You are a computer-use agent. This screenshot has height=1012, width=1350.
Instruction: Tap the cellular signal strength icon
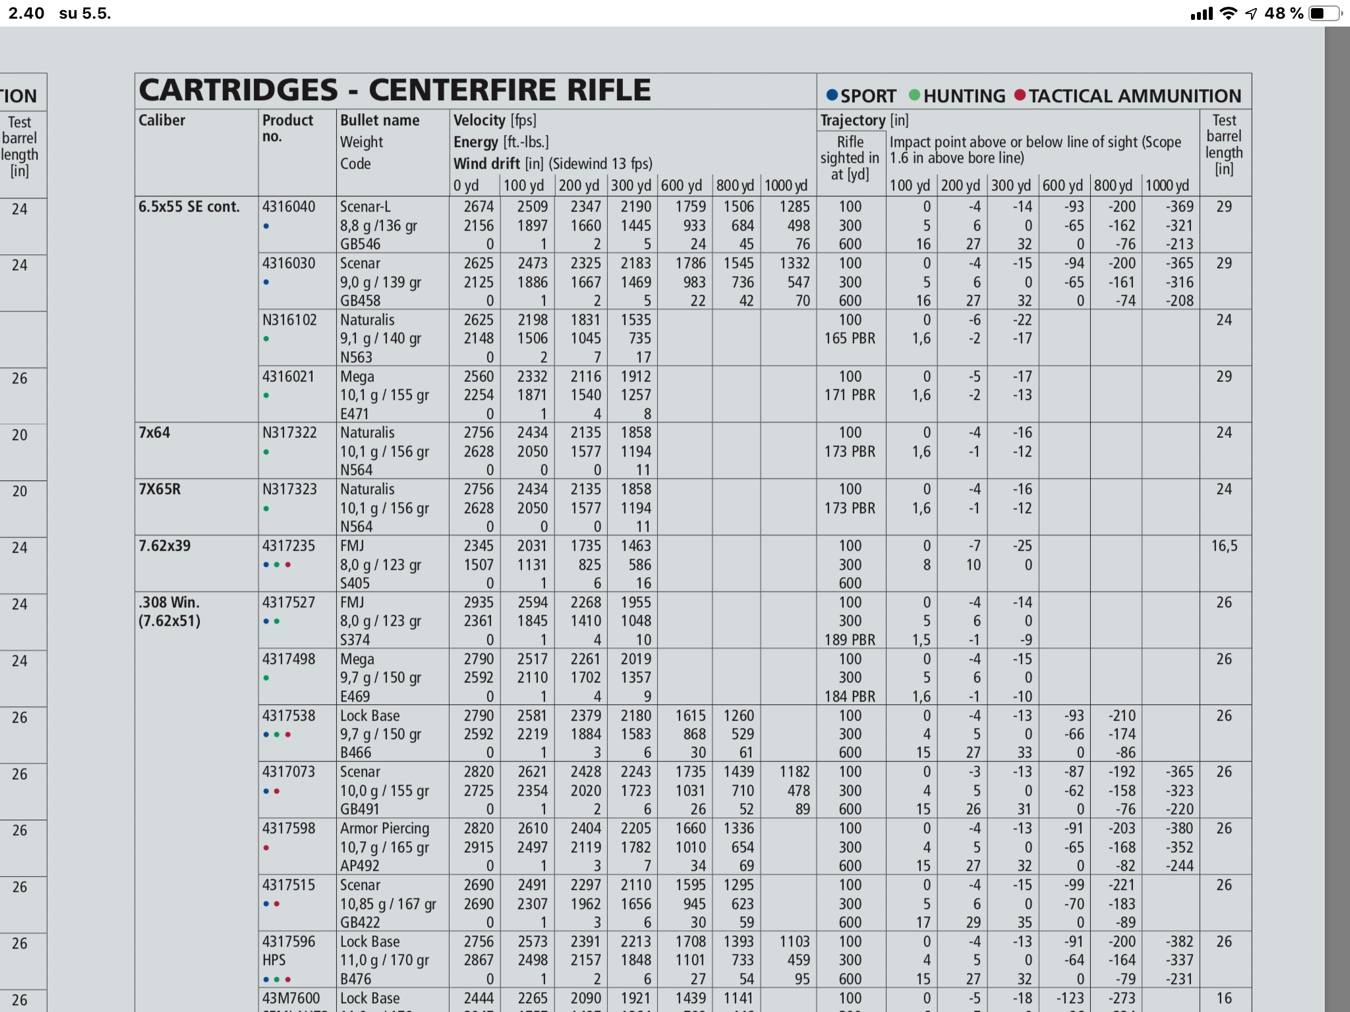point(1201,14)
